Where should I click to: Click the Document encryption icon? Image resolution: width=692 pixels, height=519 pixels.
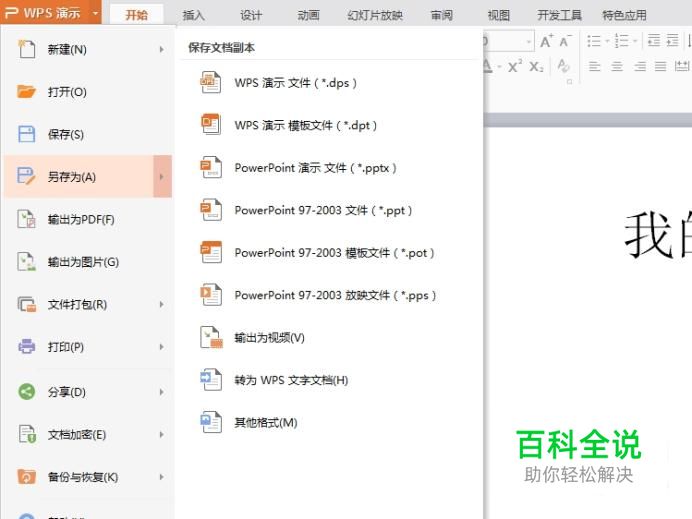point(26,434)
